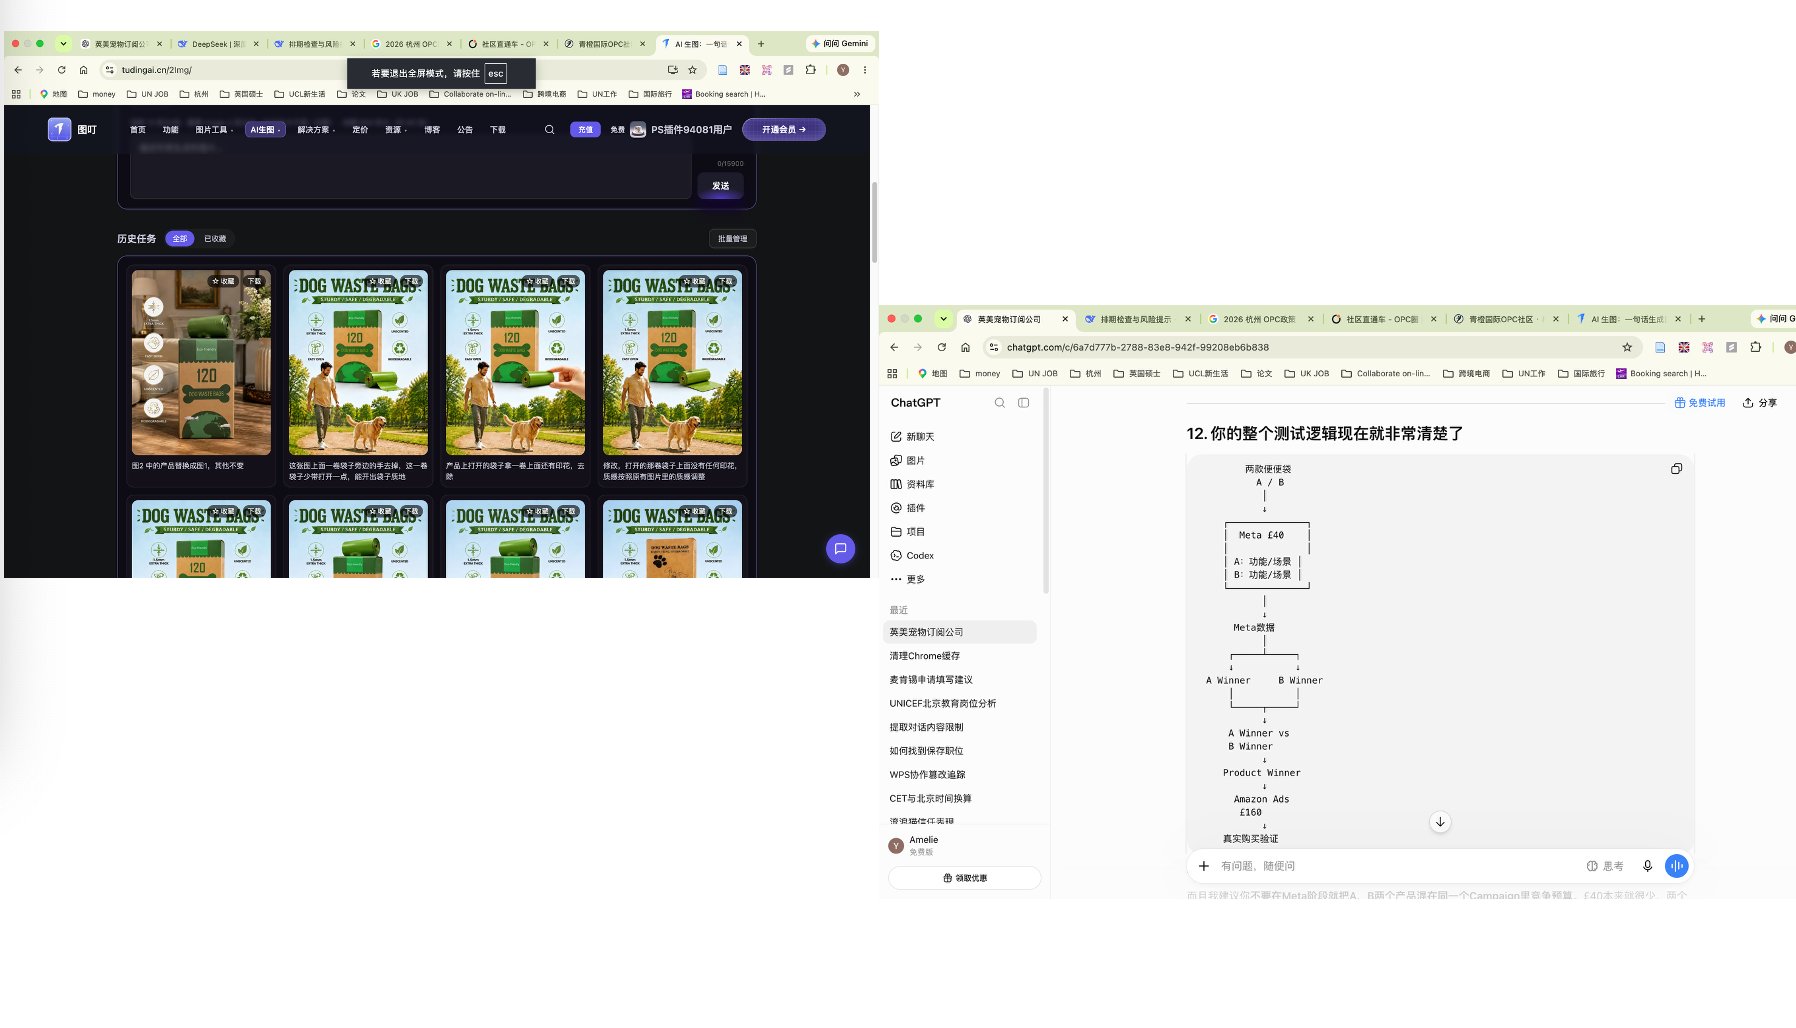Click the microphone dictation icon in ChatGPT composer

click(x=1647, y=866)
